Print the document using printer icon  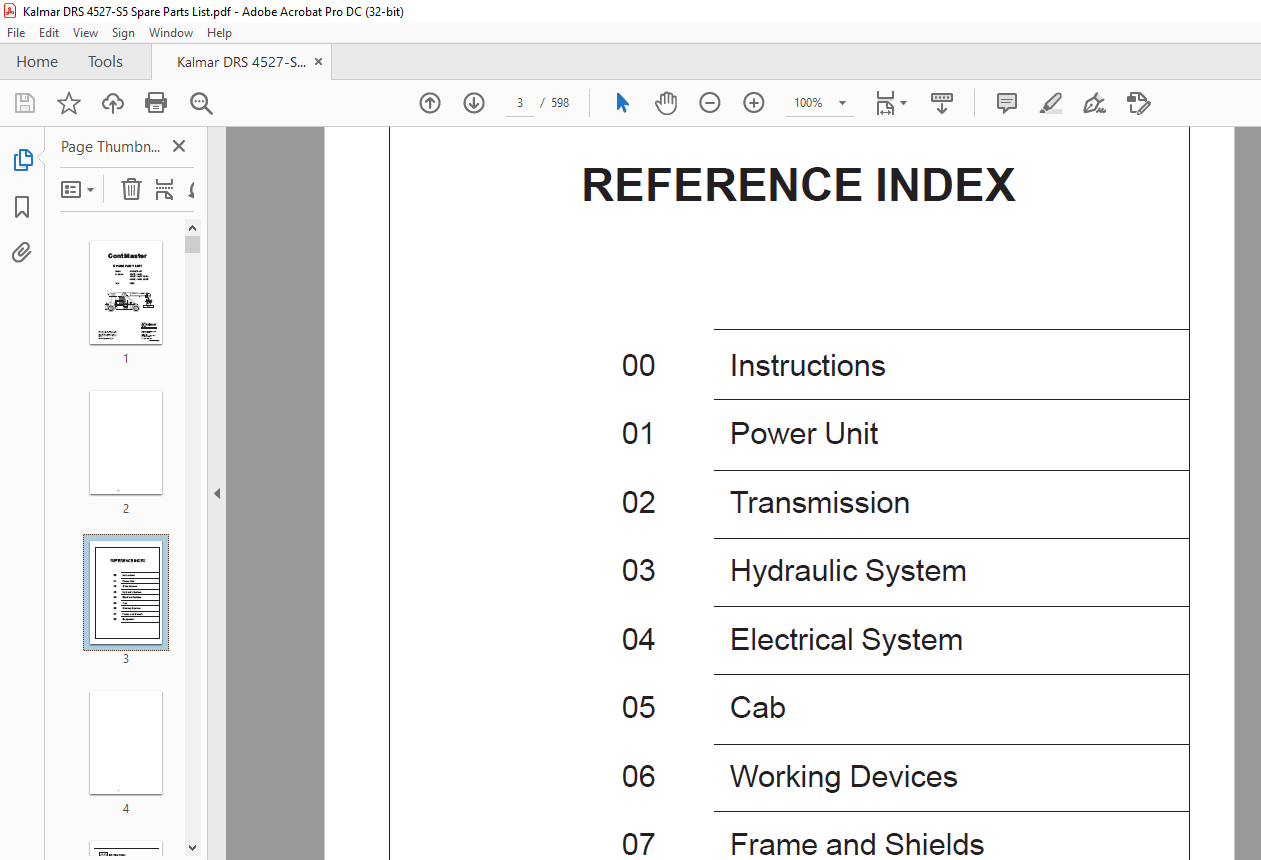pyautogui.click(x=156, y=103)
